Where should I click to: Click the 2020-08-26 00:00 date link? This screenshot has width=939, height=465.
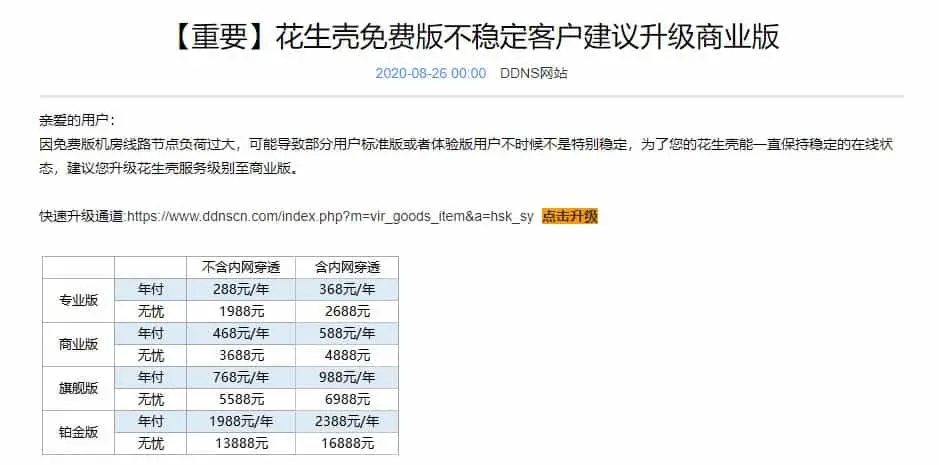click(x=431, y=74)
